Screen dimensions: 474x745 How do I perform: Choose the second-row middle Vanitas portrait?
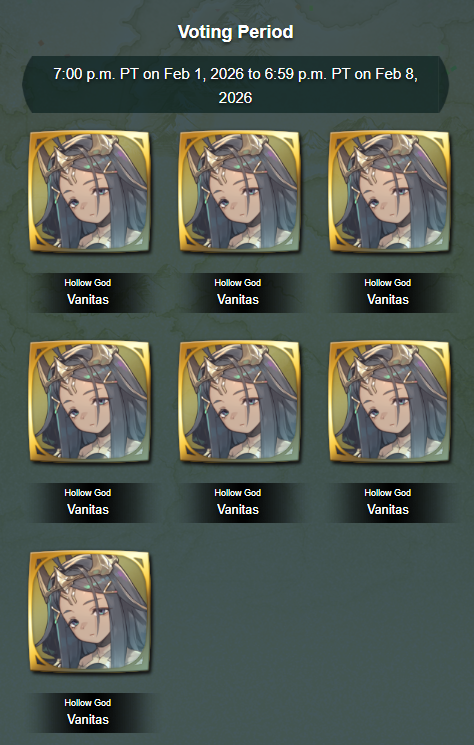pyautogui.click(x=239, y=401)
